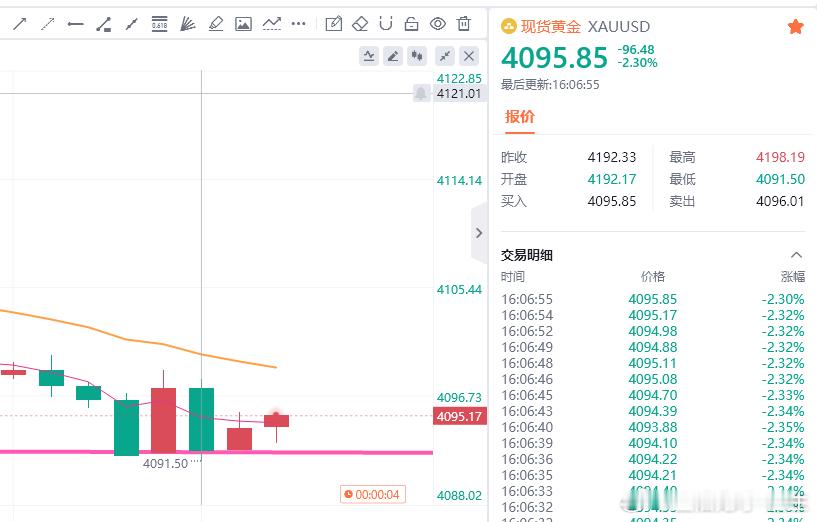Click the 最低 value 4091.50
The width and height of the screenshot is (817, 522).
pyautogui.click(x=780, y=179)
